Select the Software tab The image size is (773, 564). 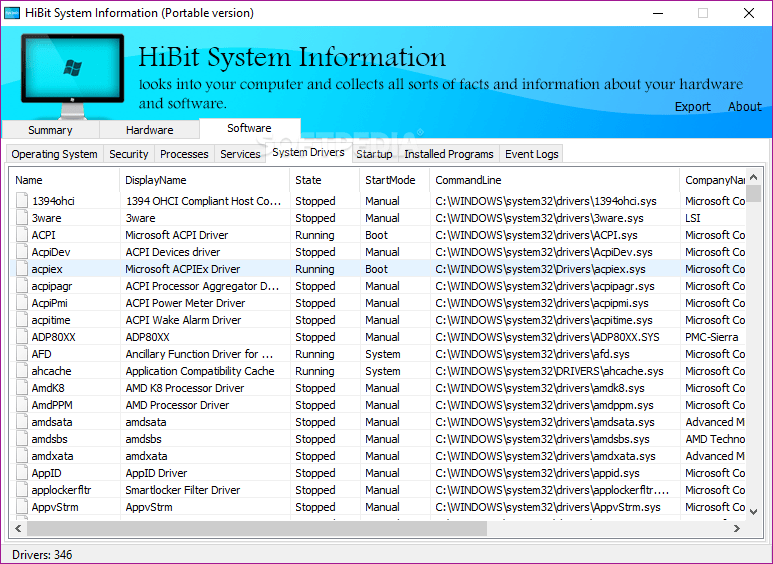pos(249,128)
